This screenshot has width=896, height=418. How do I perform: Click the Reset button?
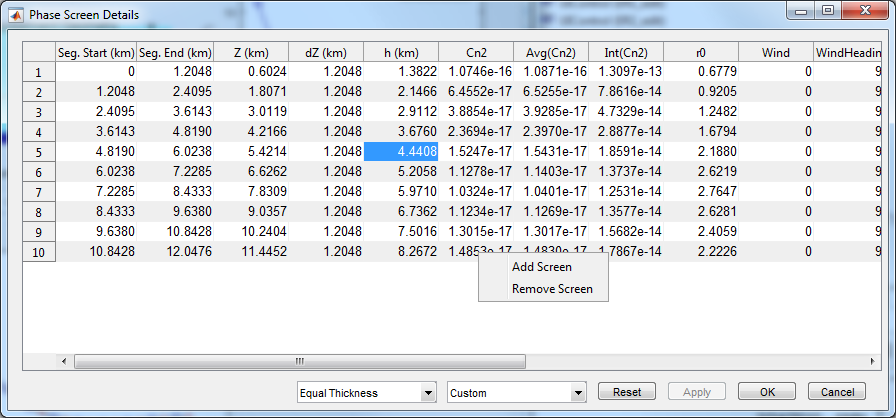[x=627, y=392]
